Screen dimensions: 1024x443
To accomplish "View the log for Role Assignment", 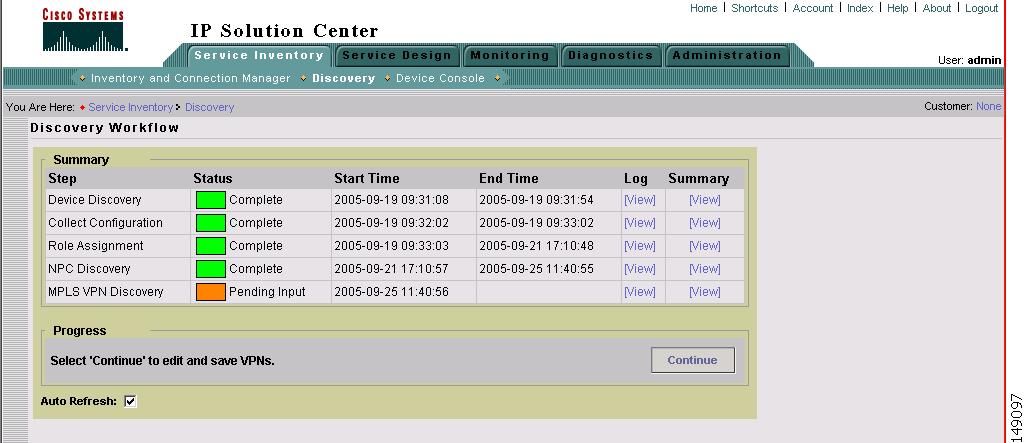I will (639, 246).
